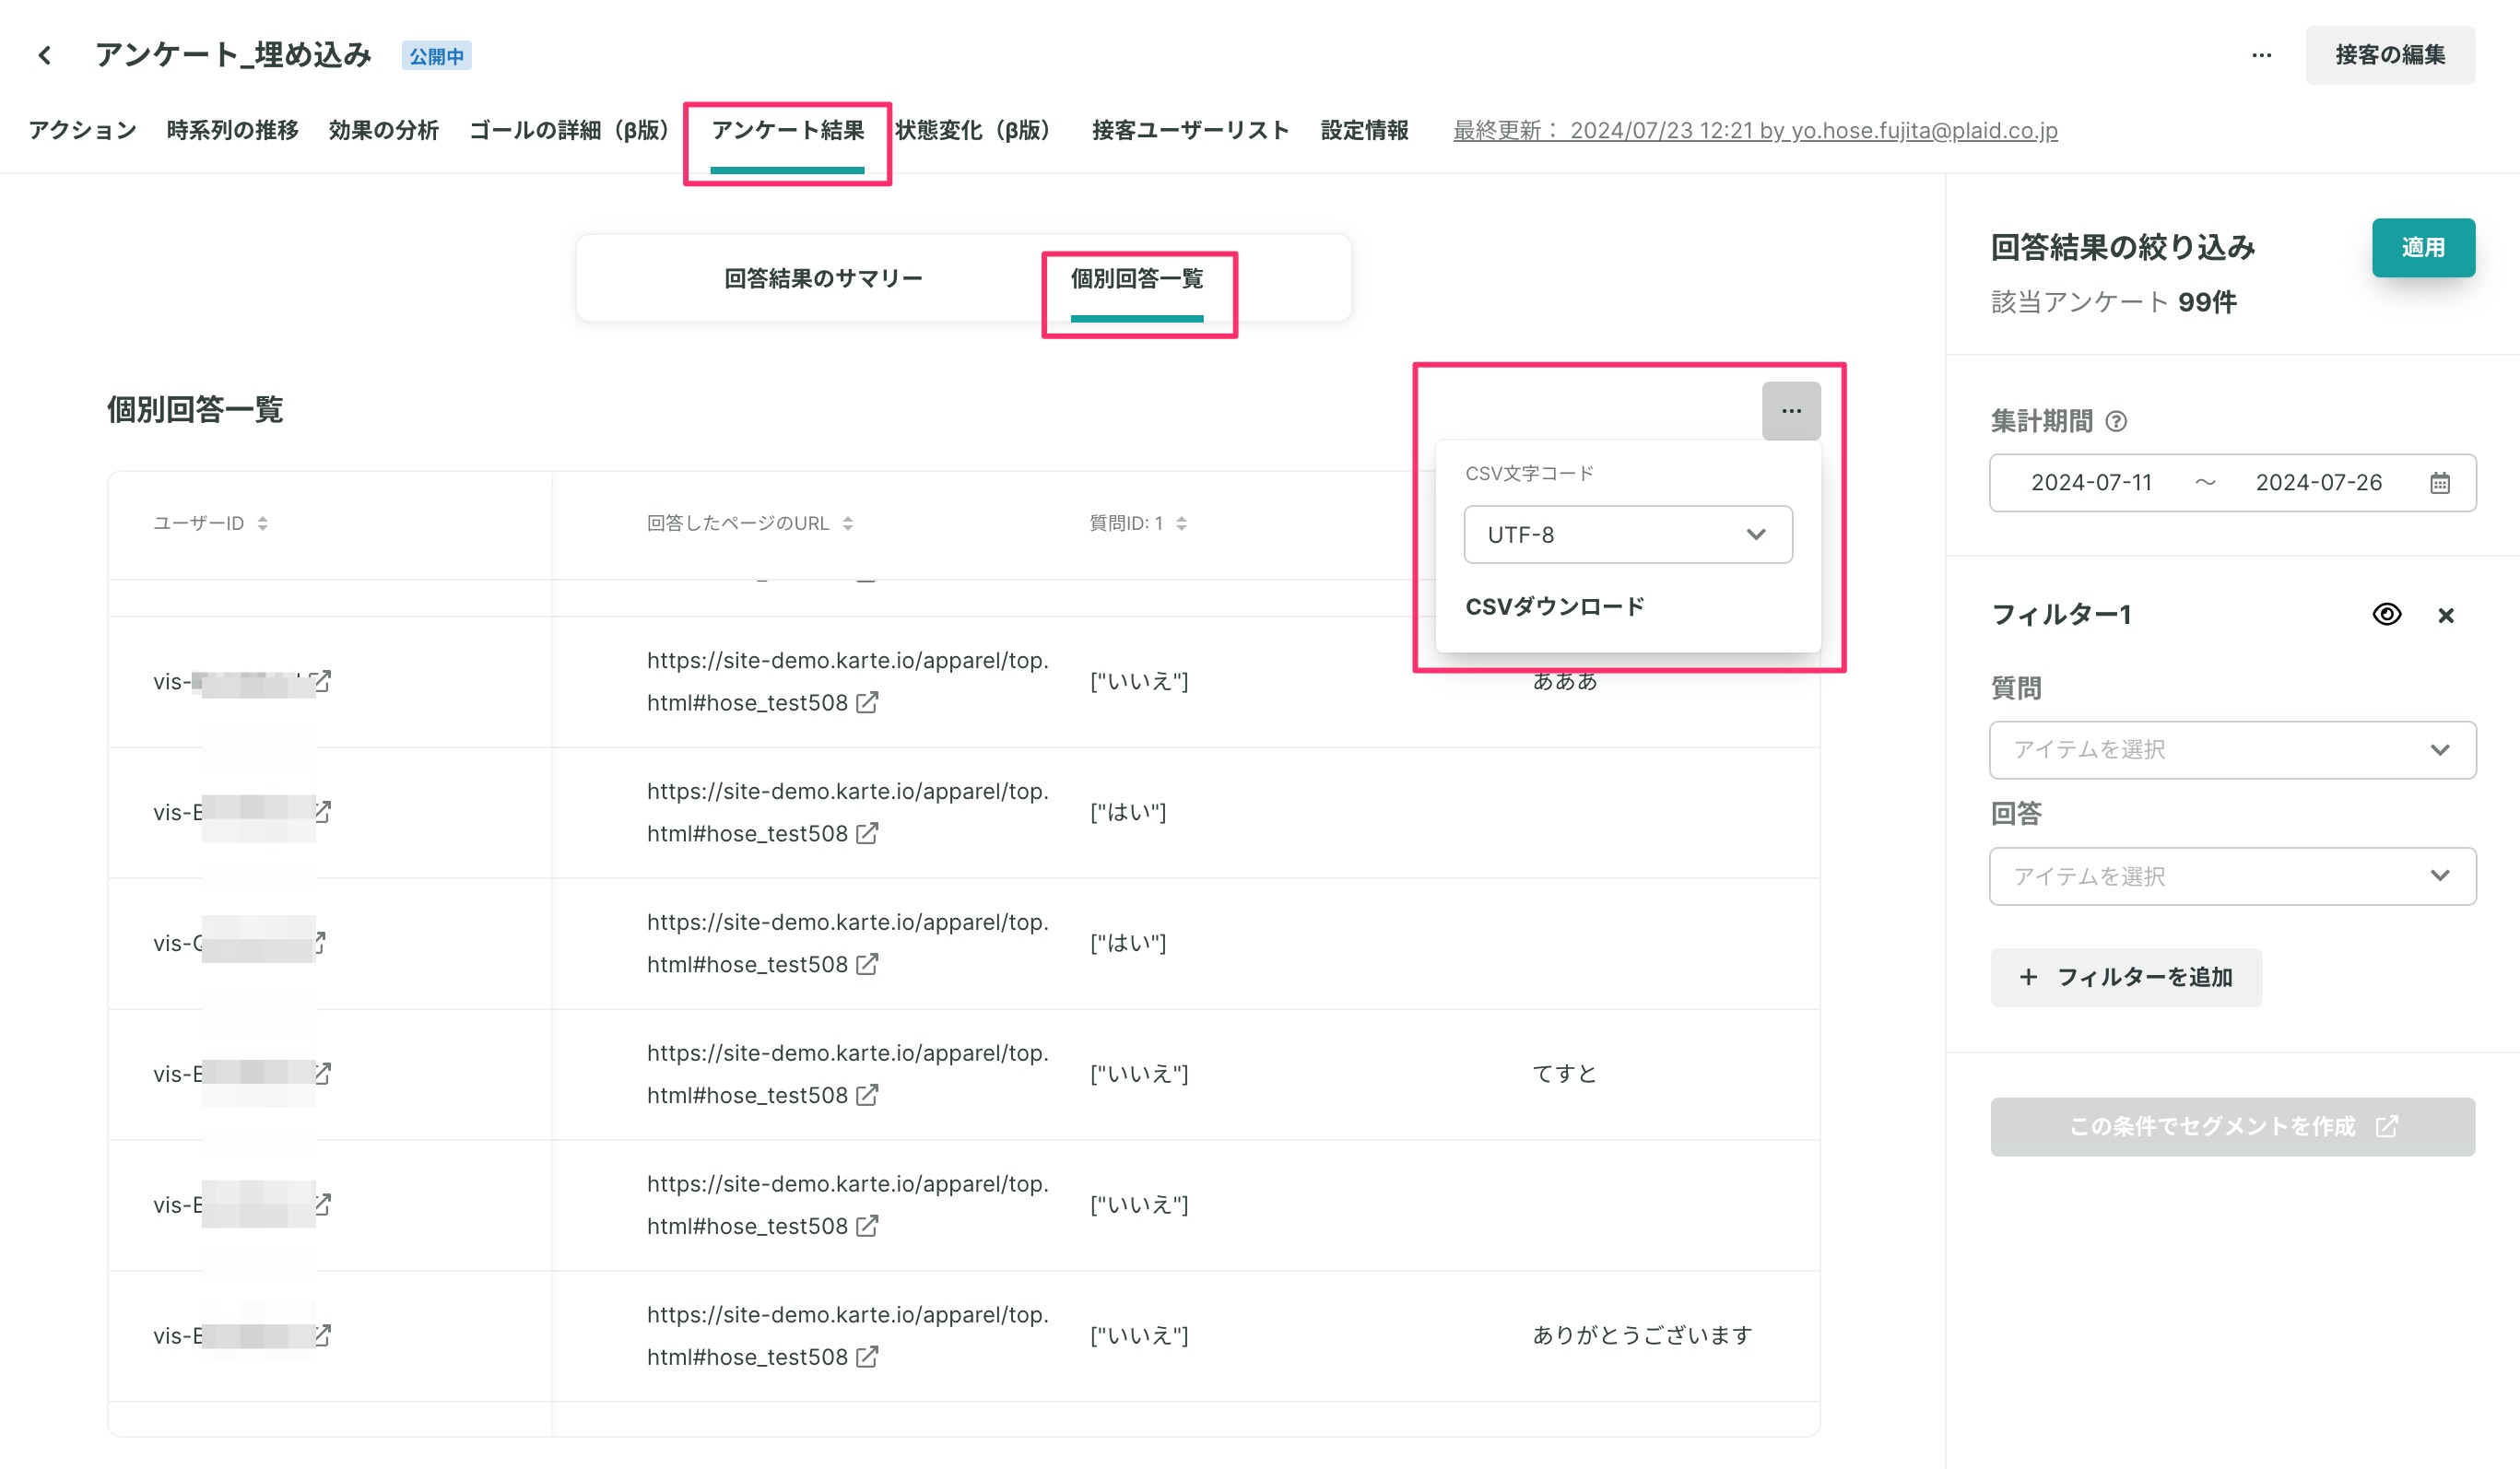The image size is (2520, 1469).
Task: Open the 質問 item selection dropdown
Action: click(x=2232, y=750)
